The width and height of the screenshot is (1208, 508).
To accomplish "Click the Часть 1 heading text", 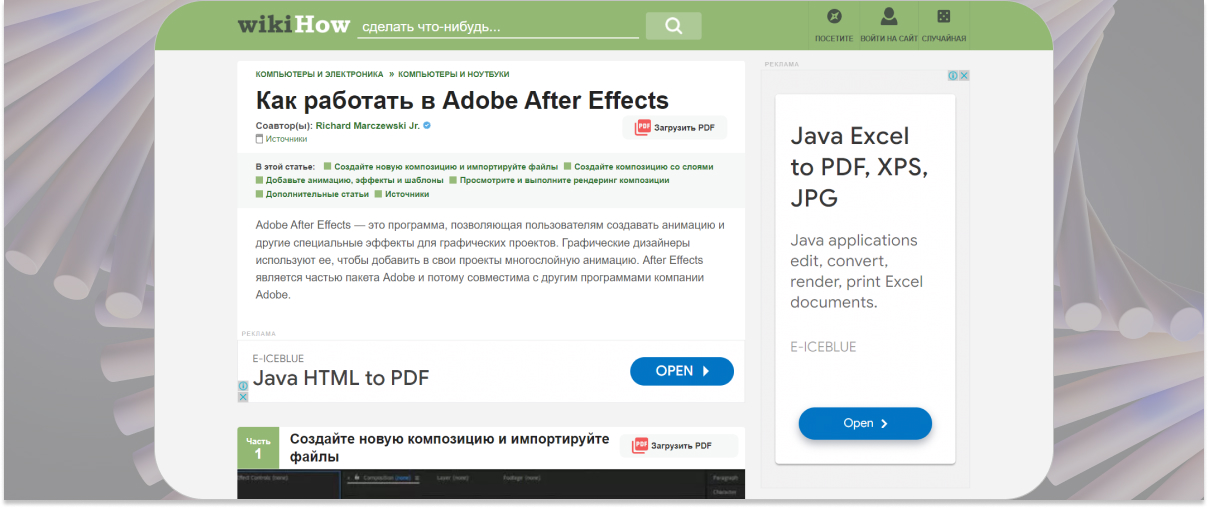I will (450, 448).
